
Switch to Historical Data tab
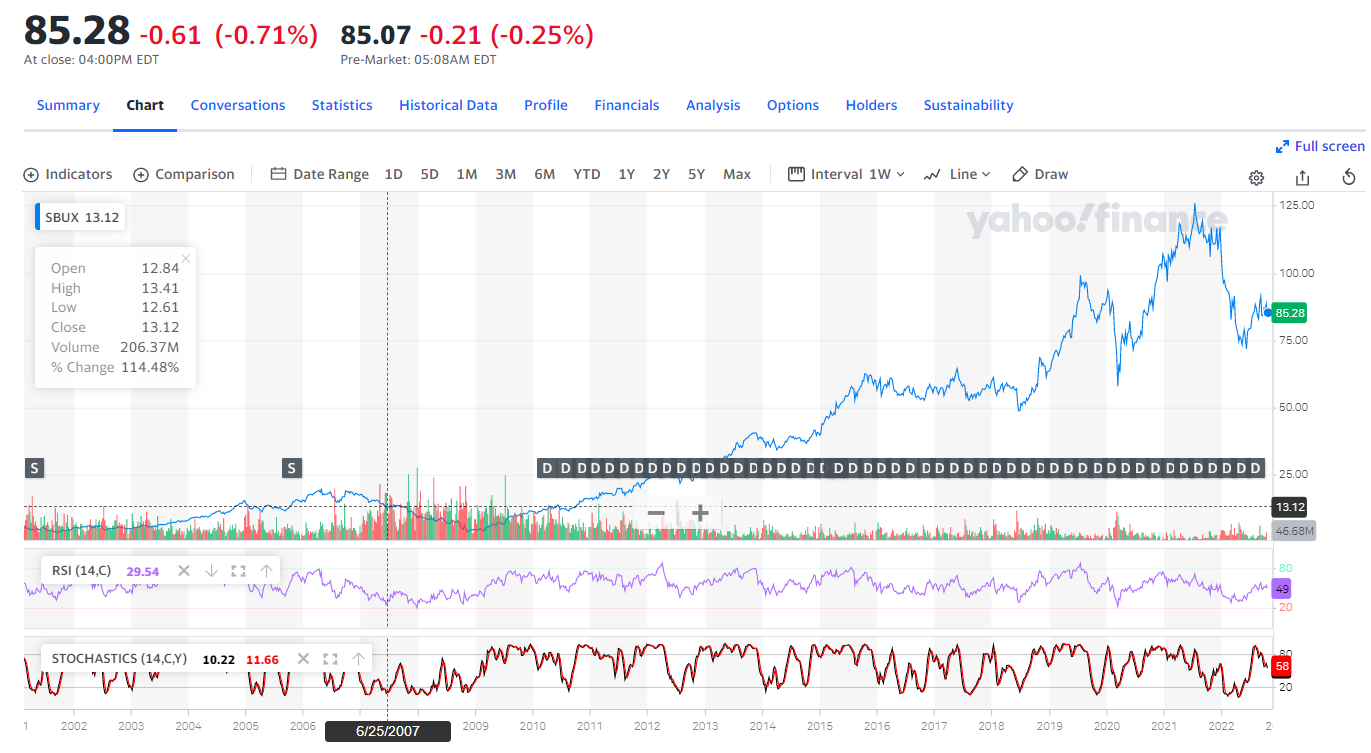pyautogui.click(x=448, y=105)
